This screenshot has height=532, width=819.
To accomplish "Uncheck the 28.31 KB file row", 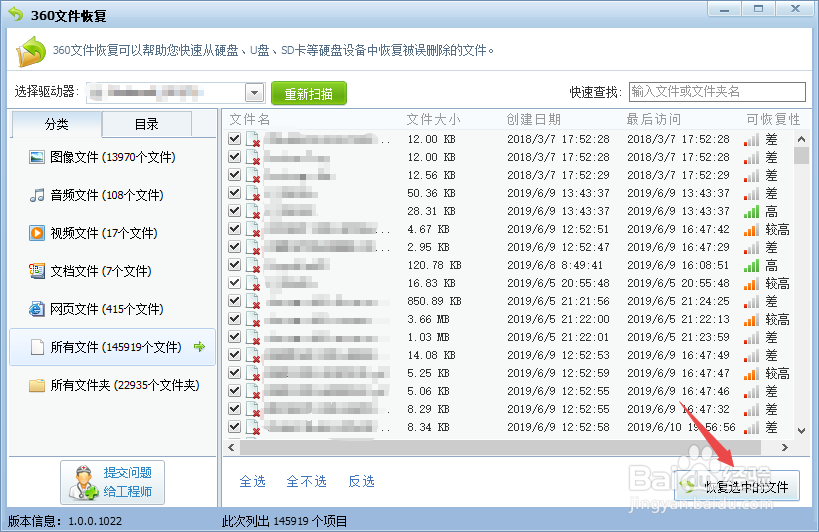I will point(235,210).
